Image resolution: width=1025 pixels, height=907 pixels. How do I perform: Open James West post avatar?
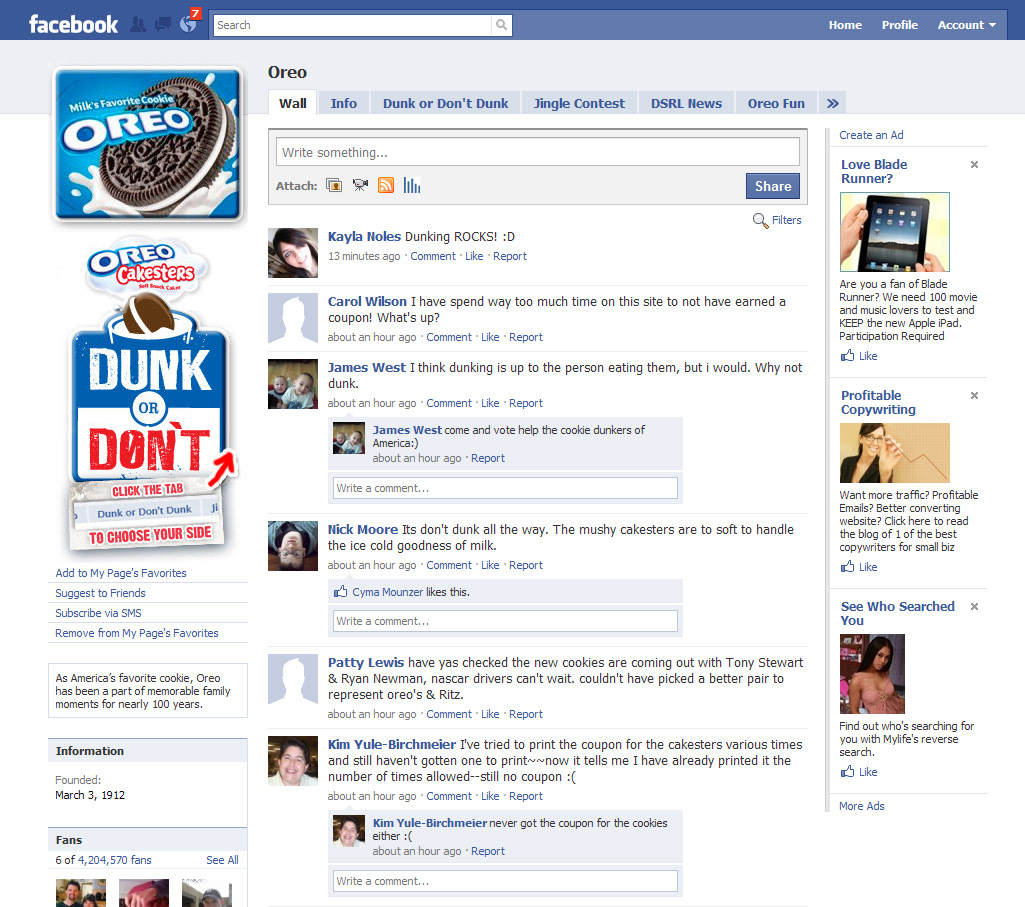293,384
